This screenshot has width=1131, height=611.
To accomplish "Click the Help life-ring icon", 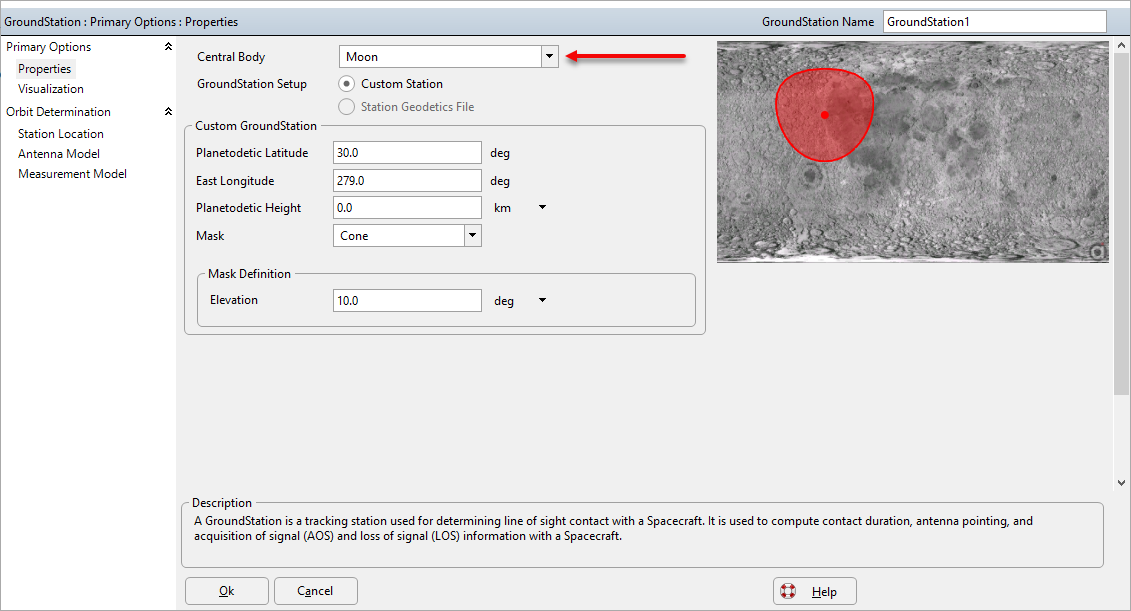I will [x=789, y=590].
